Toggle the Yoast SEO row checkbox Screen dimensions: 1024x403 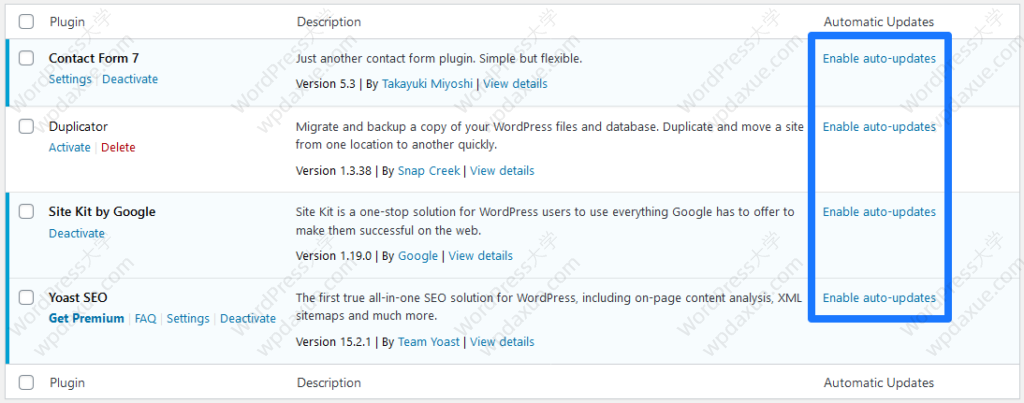point(26,298)
